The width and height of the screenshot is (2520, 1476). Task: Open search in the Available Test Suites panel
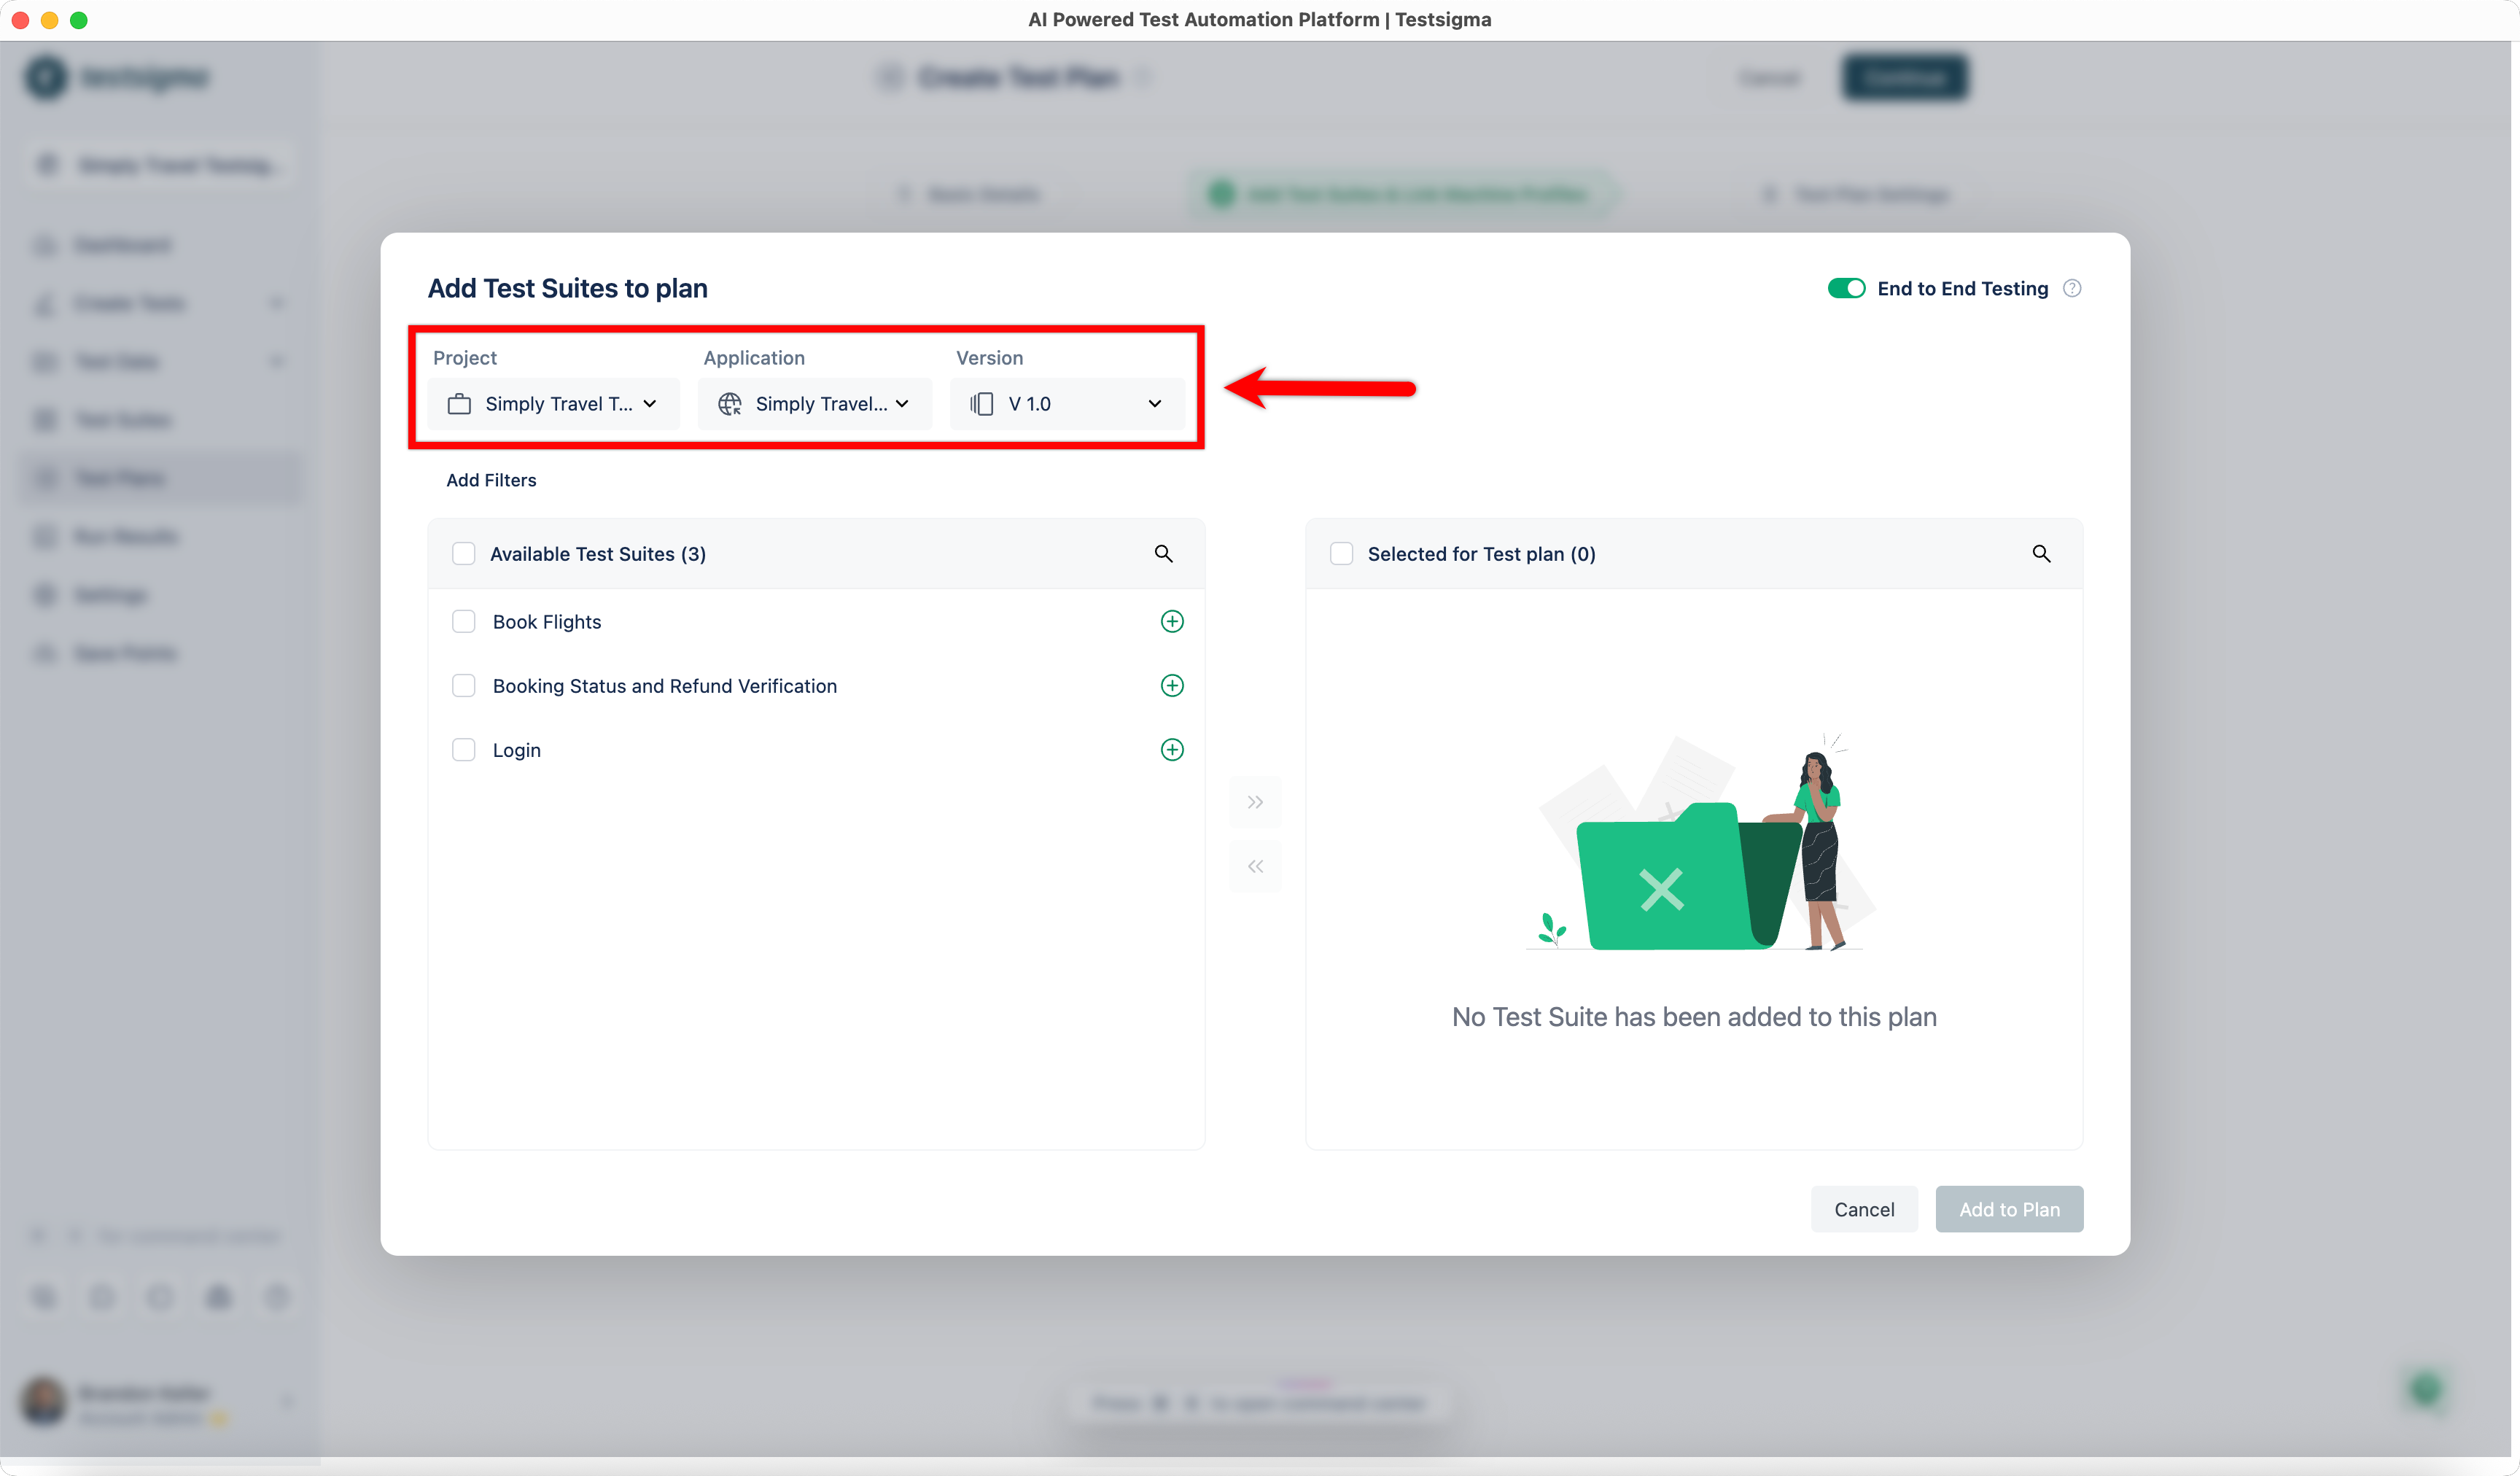(1163, 553)
